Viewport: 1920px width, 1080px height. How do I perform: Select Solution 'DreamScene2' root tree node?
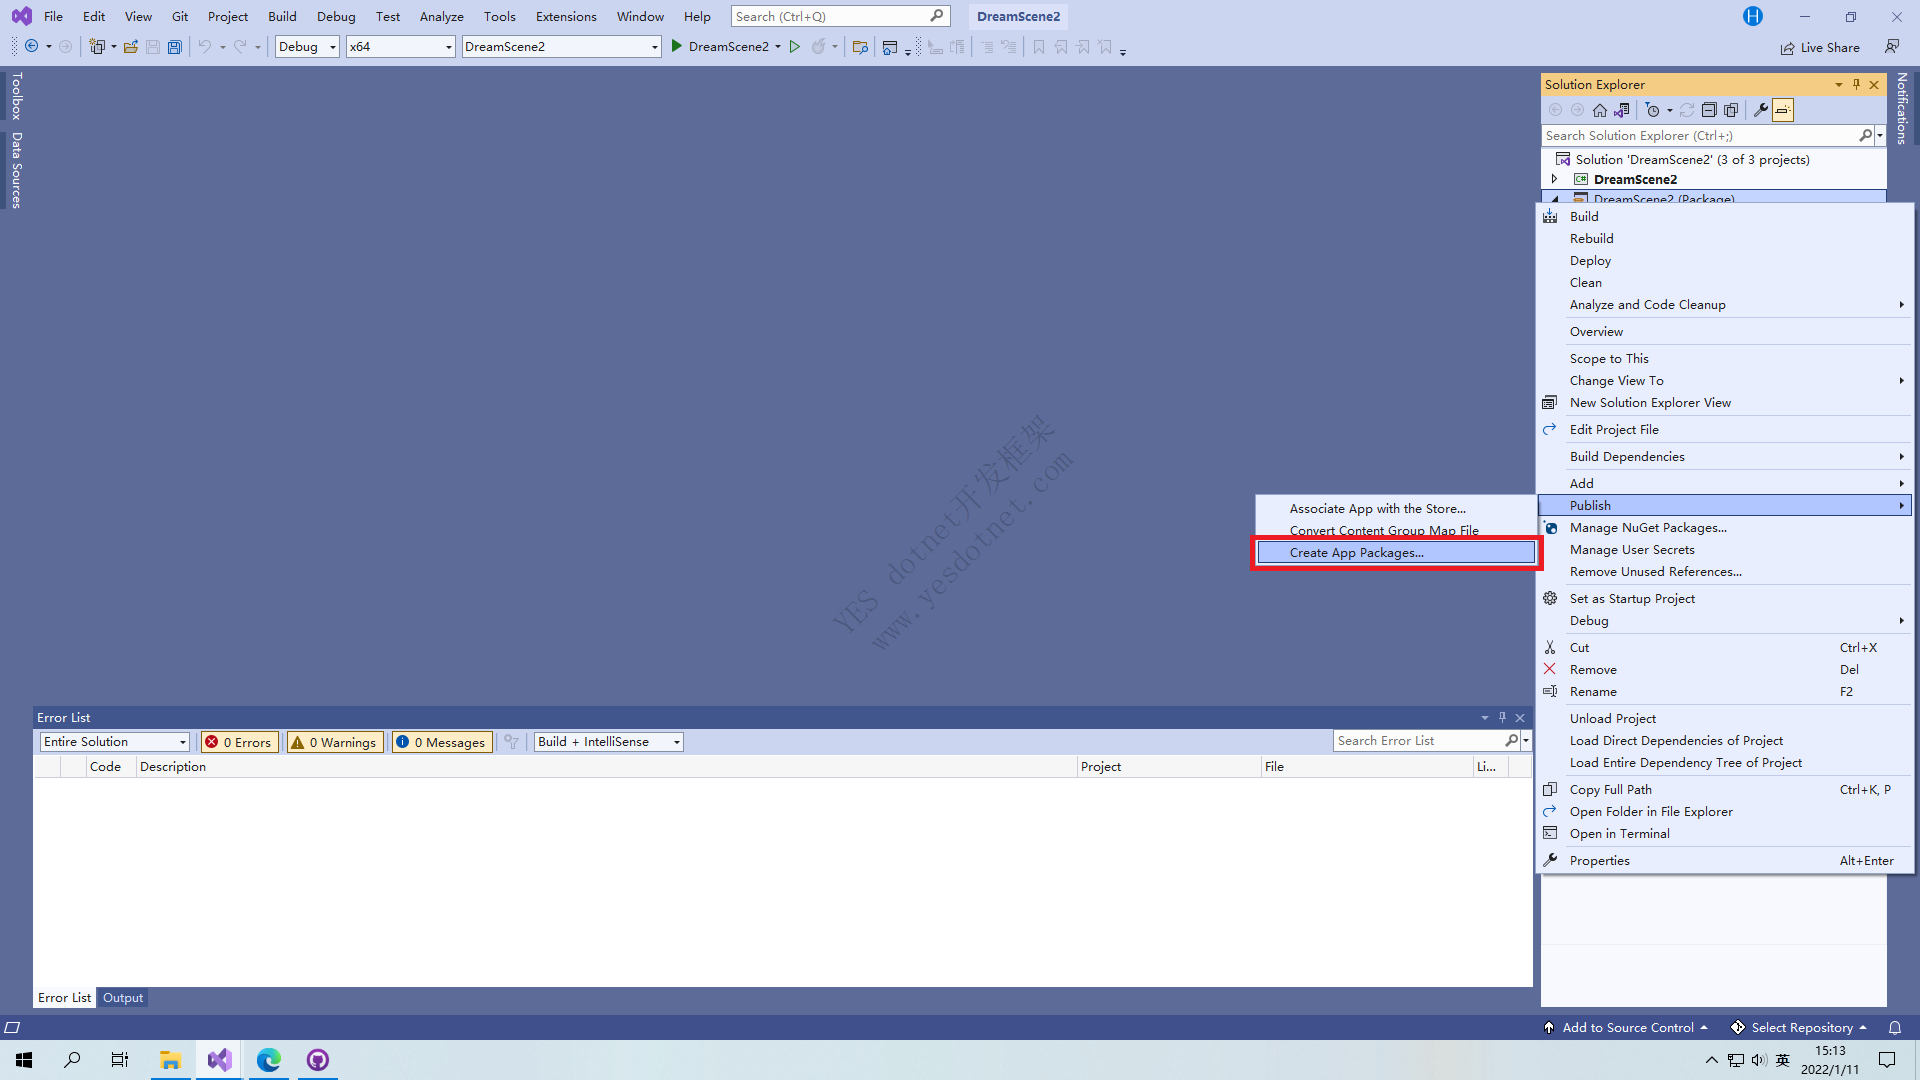tap(1692, 160)
